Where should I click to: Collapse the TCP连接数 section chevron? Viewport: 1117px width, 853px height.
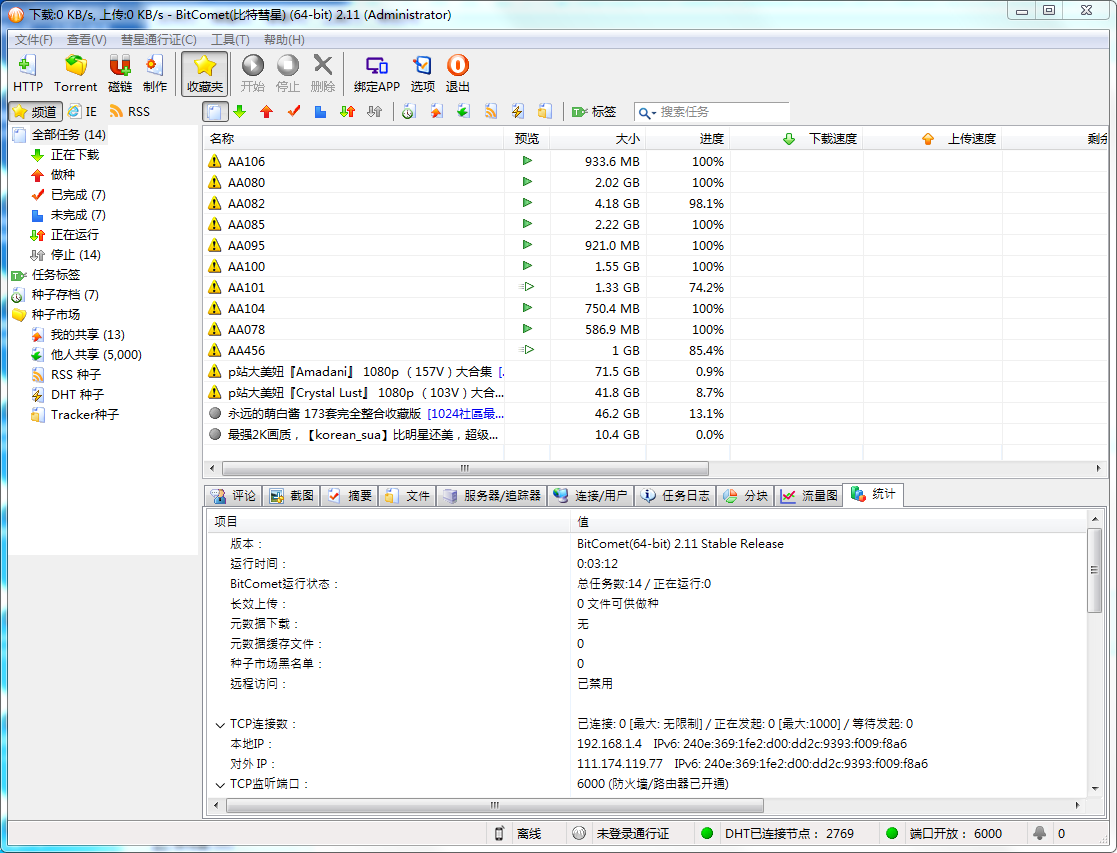click(220, 725)
